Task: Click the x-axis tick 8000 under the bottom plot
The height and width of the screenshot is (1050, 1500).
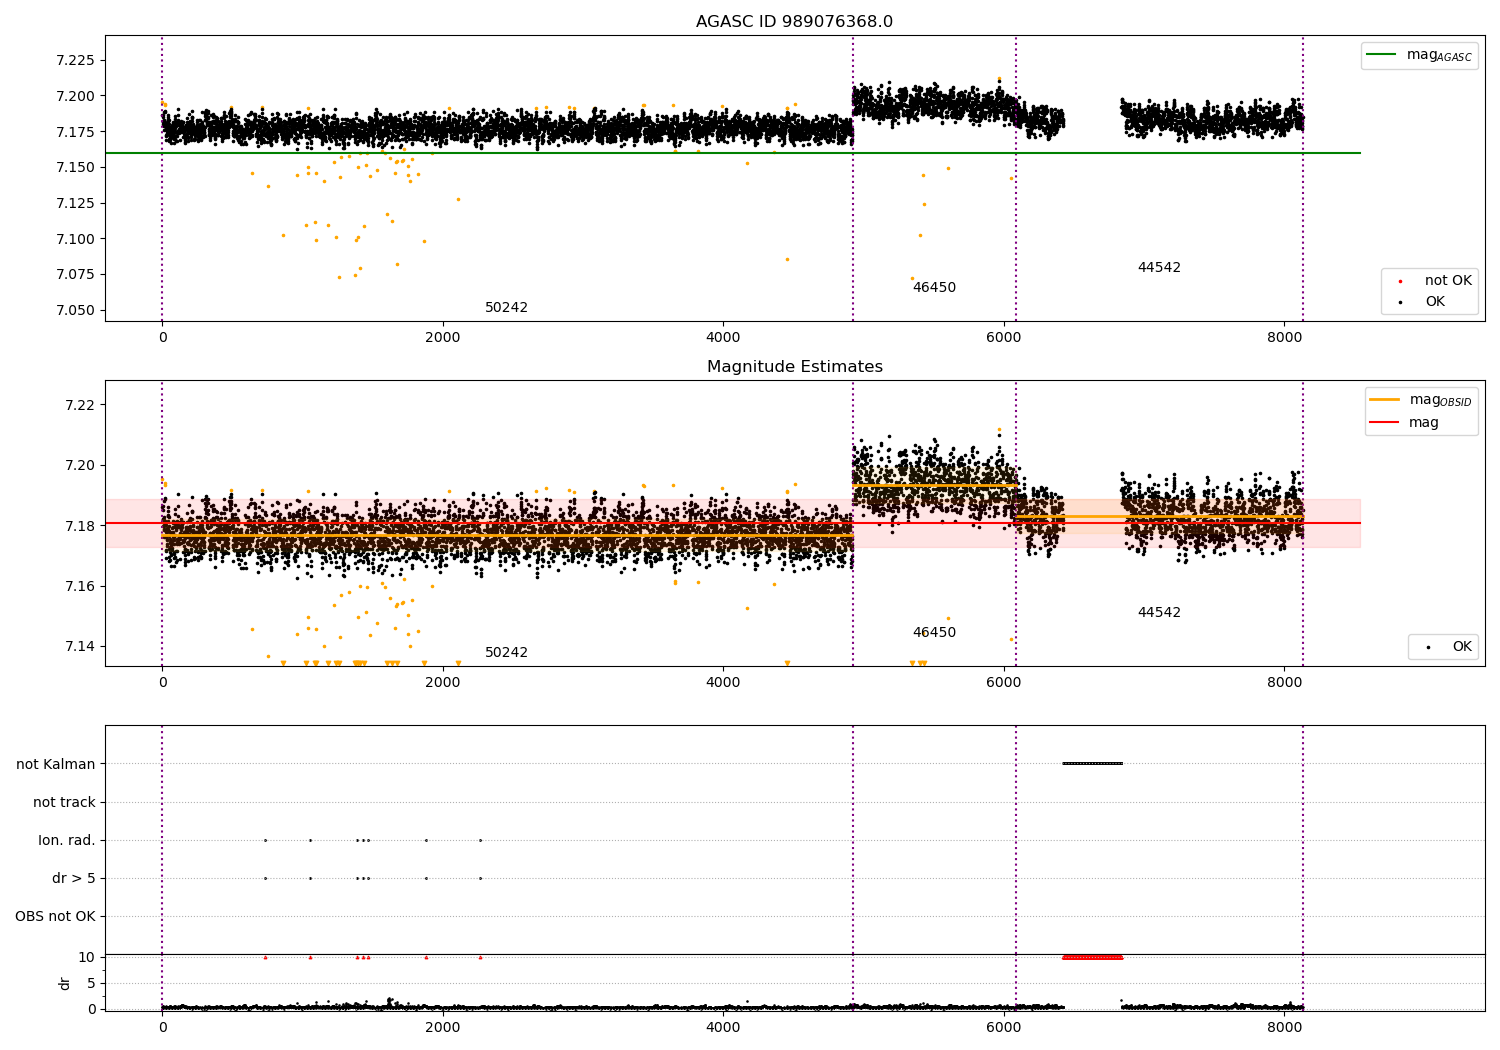Action: coord(1284,1027)
